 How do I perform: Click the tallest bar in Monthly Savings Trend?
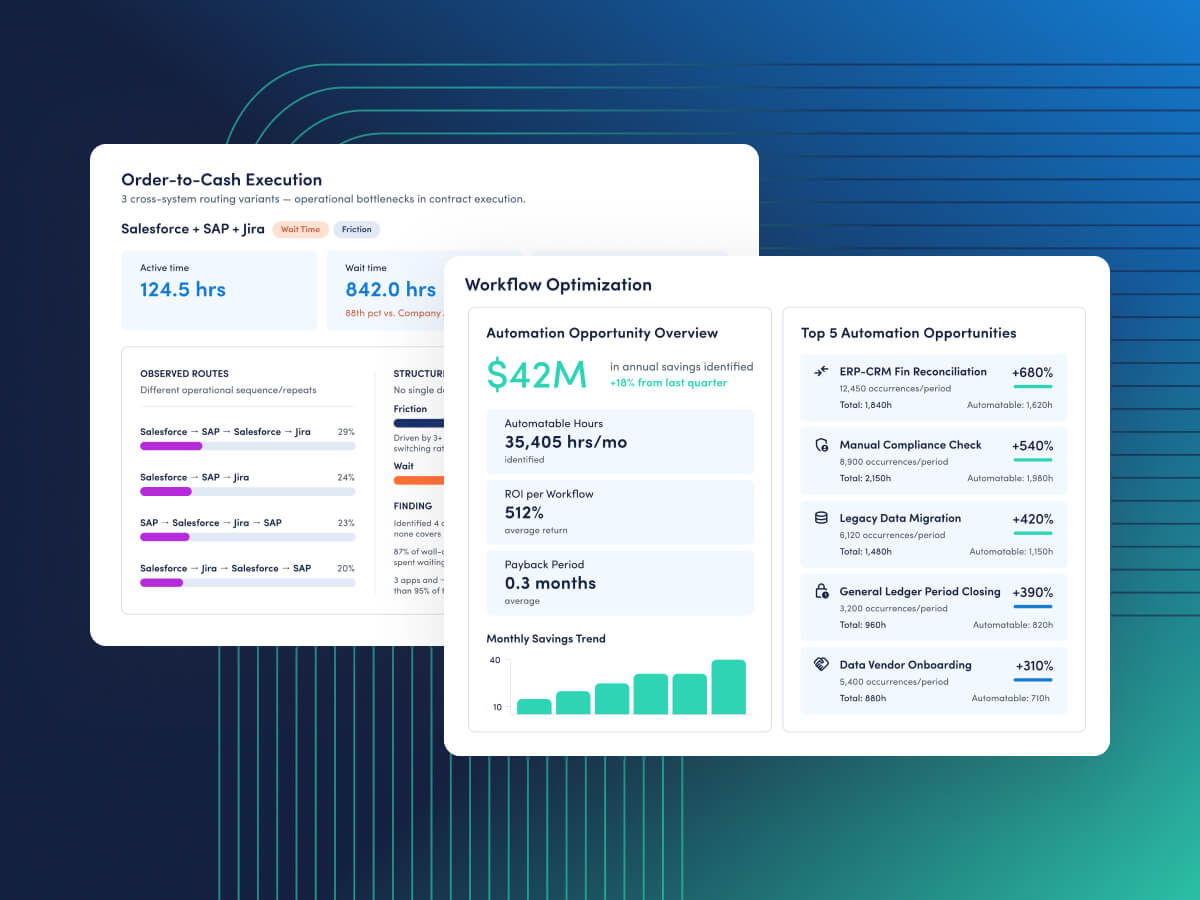728,687
